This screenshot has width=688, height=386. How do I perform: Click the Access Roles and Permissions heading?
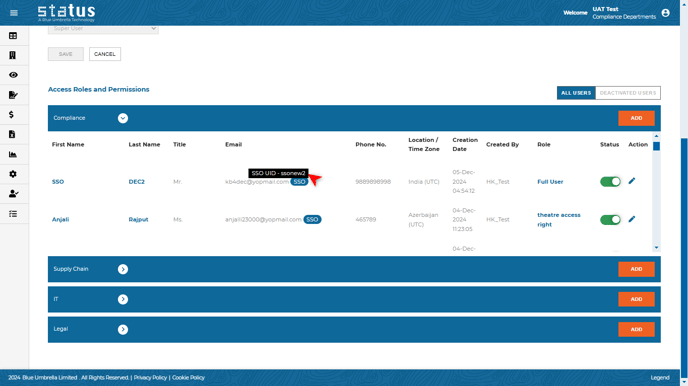point(99,89)
